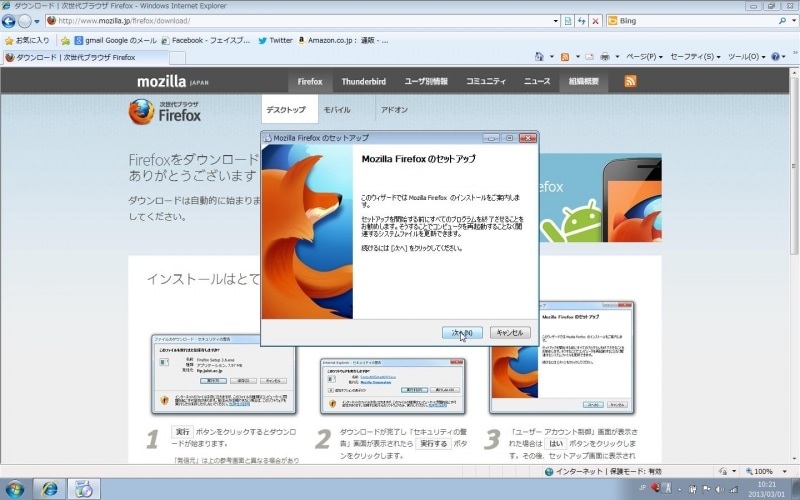
Task: Click the add to favorites bar icon
Action: point(65,40)
